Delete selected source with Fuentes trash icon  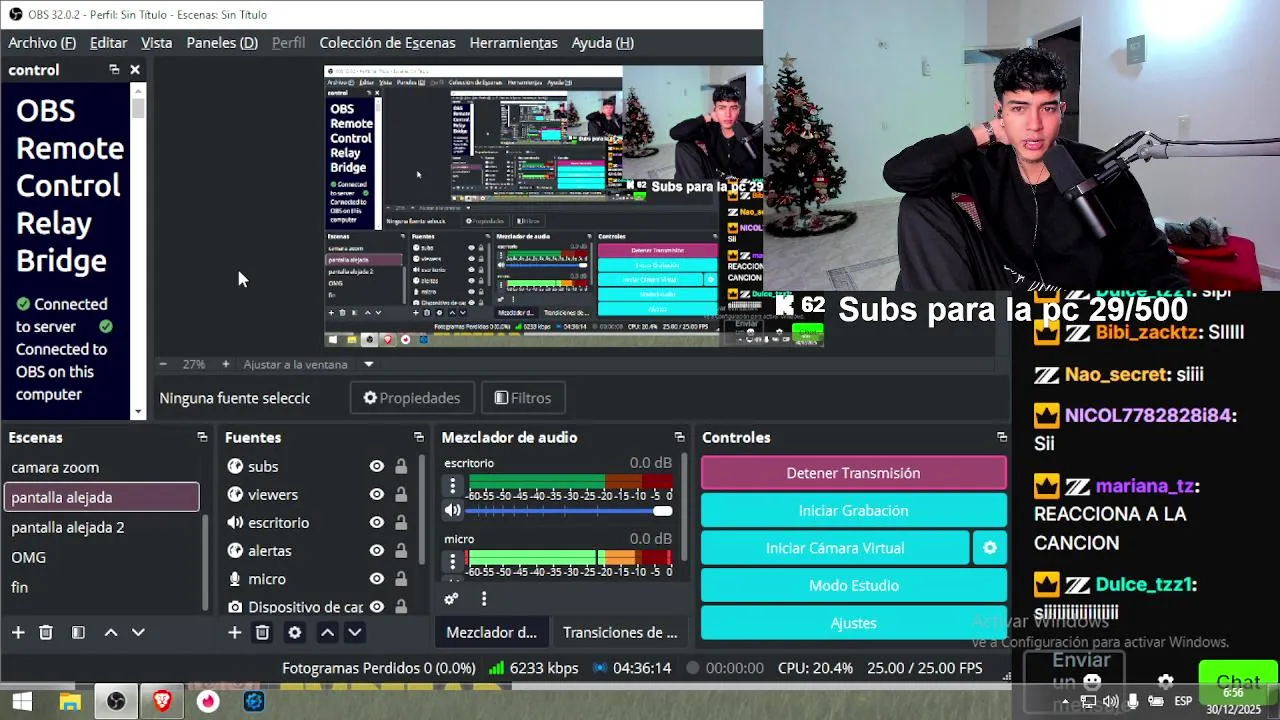(x=262, y=632)
